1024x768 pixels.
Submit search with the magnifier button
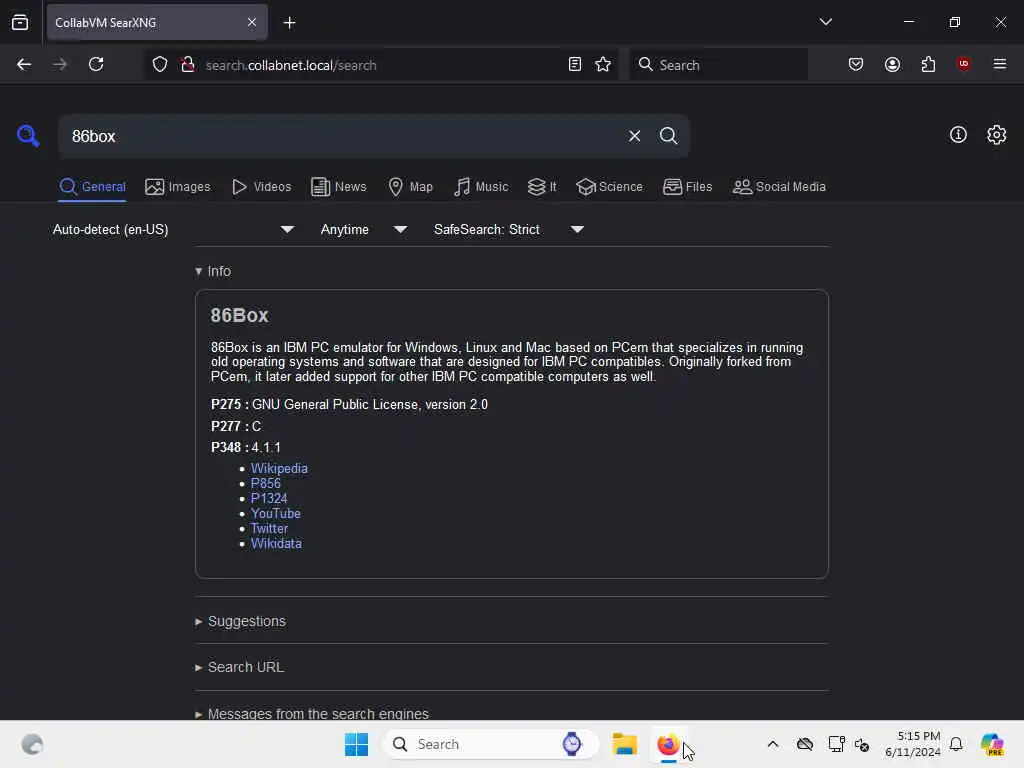(668, 136)
